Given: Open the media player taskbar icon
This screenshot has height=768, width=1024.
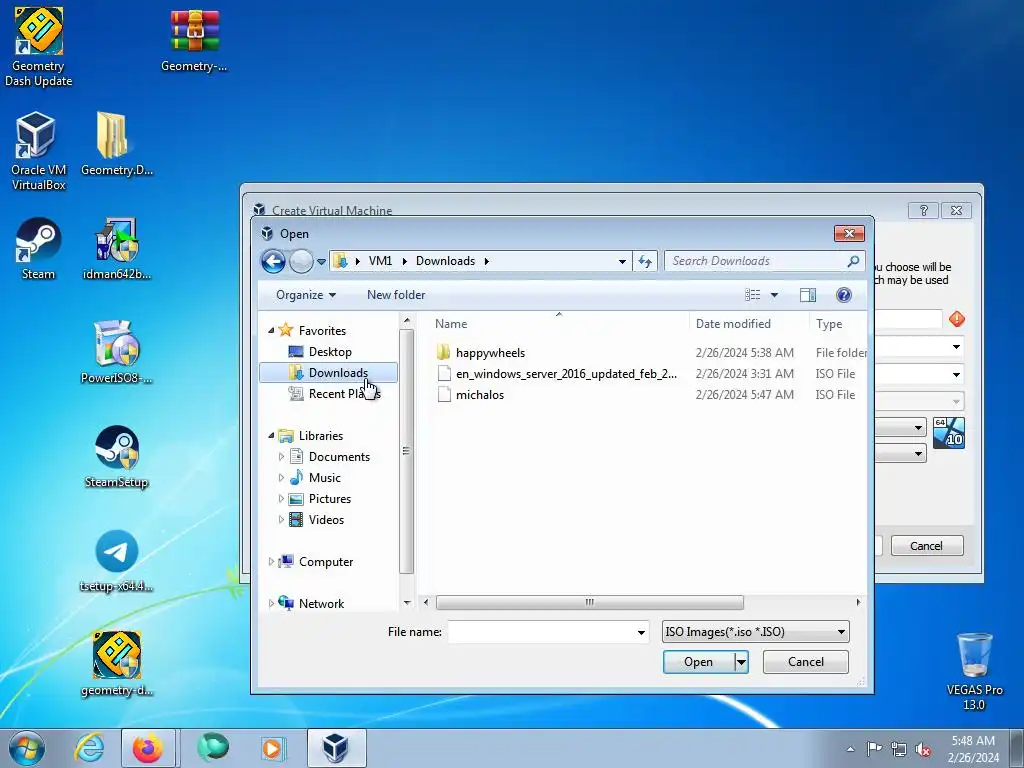Looking at the screenshot, I should [272, 748].
